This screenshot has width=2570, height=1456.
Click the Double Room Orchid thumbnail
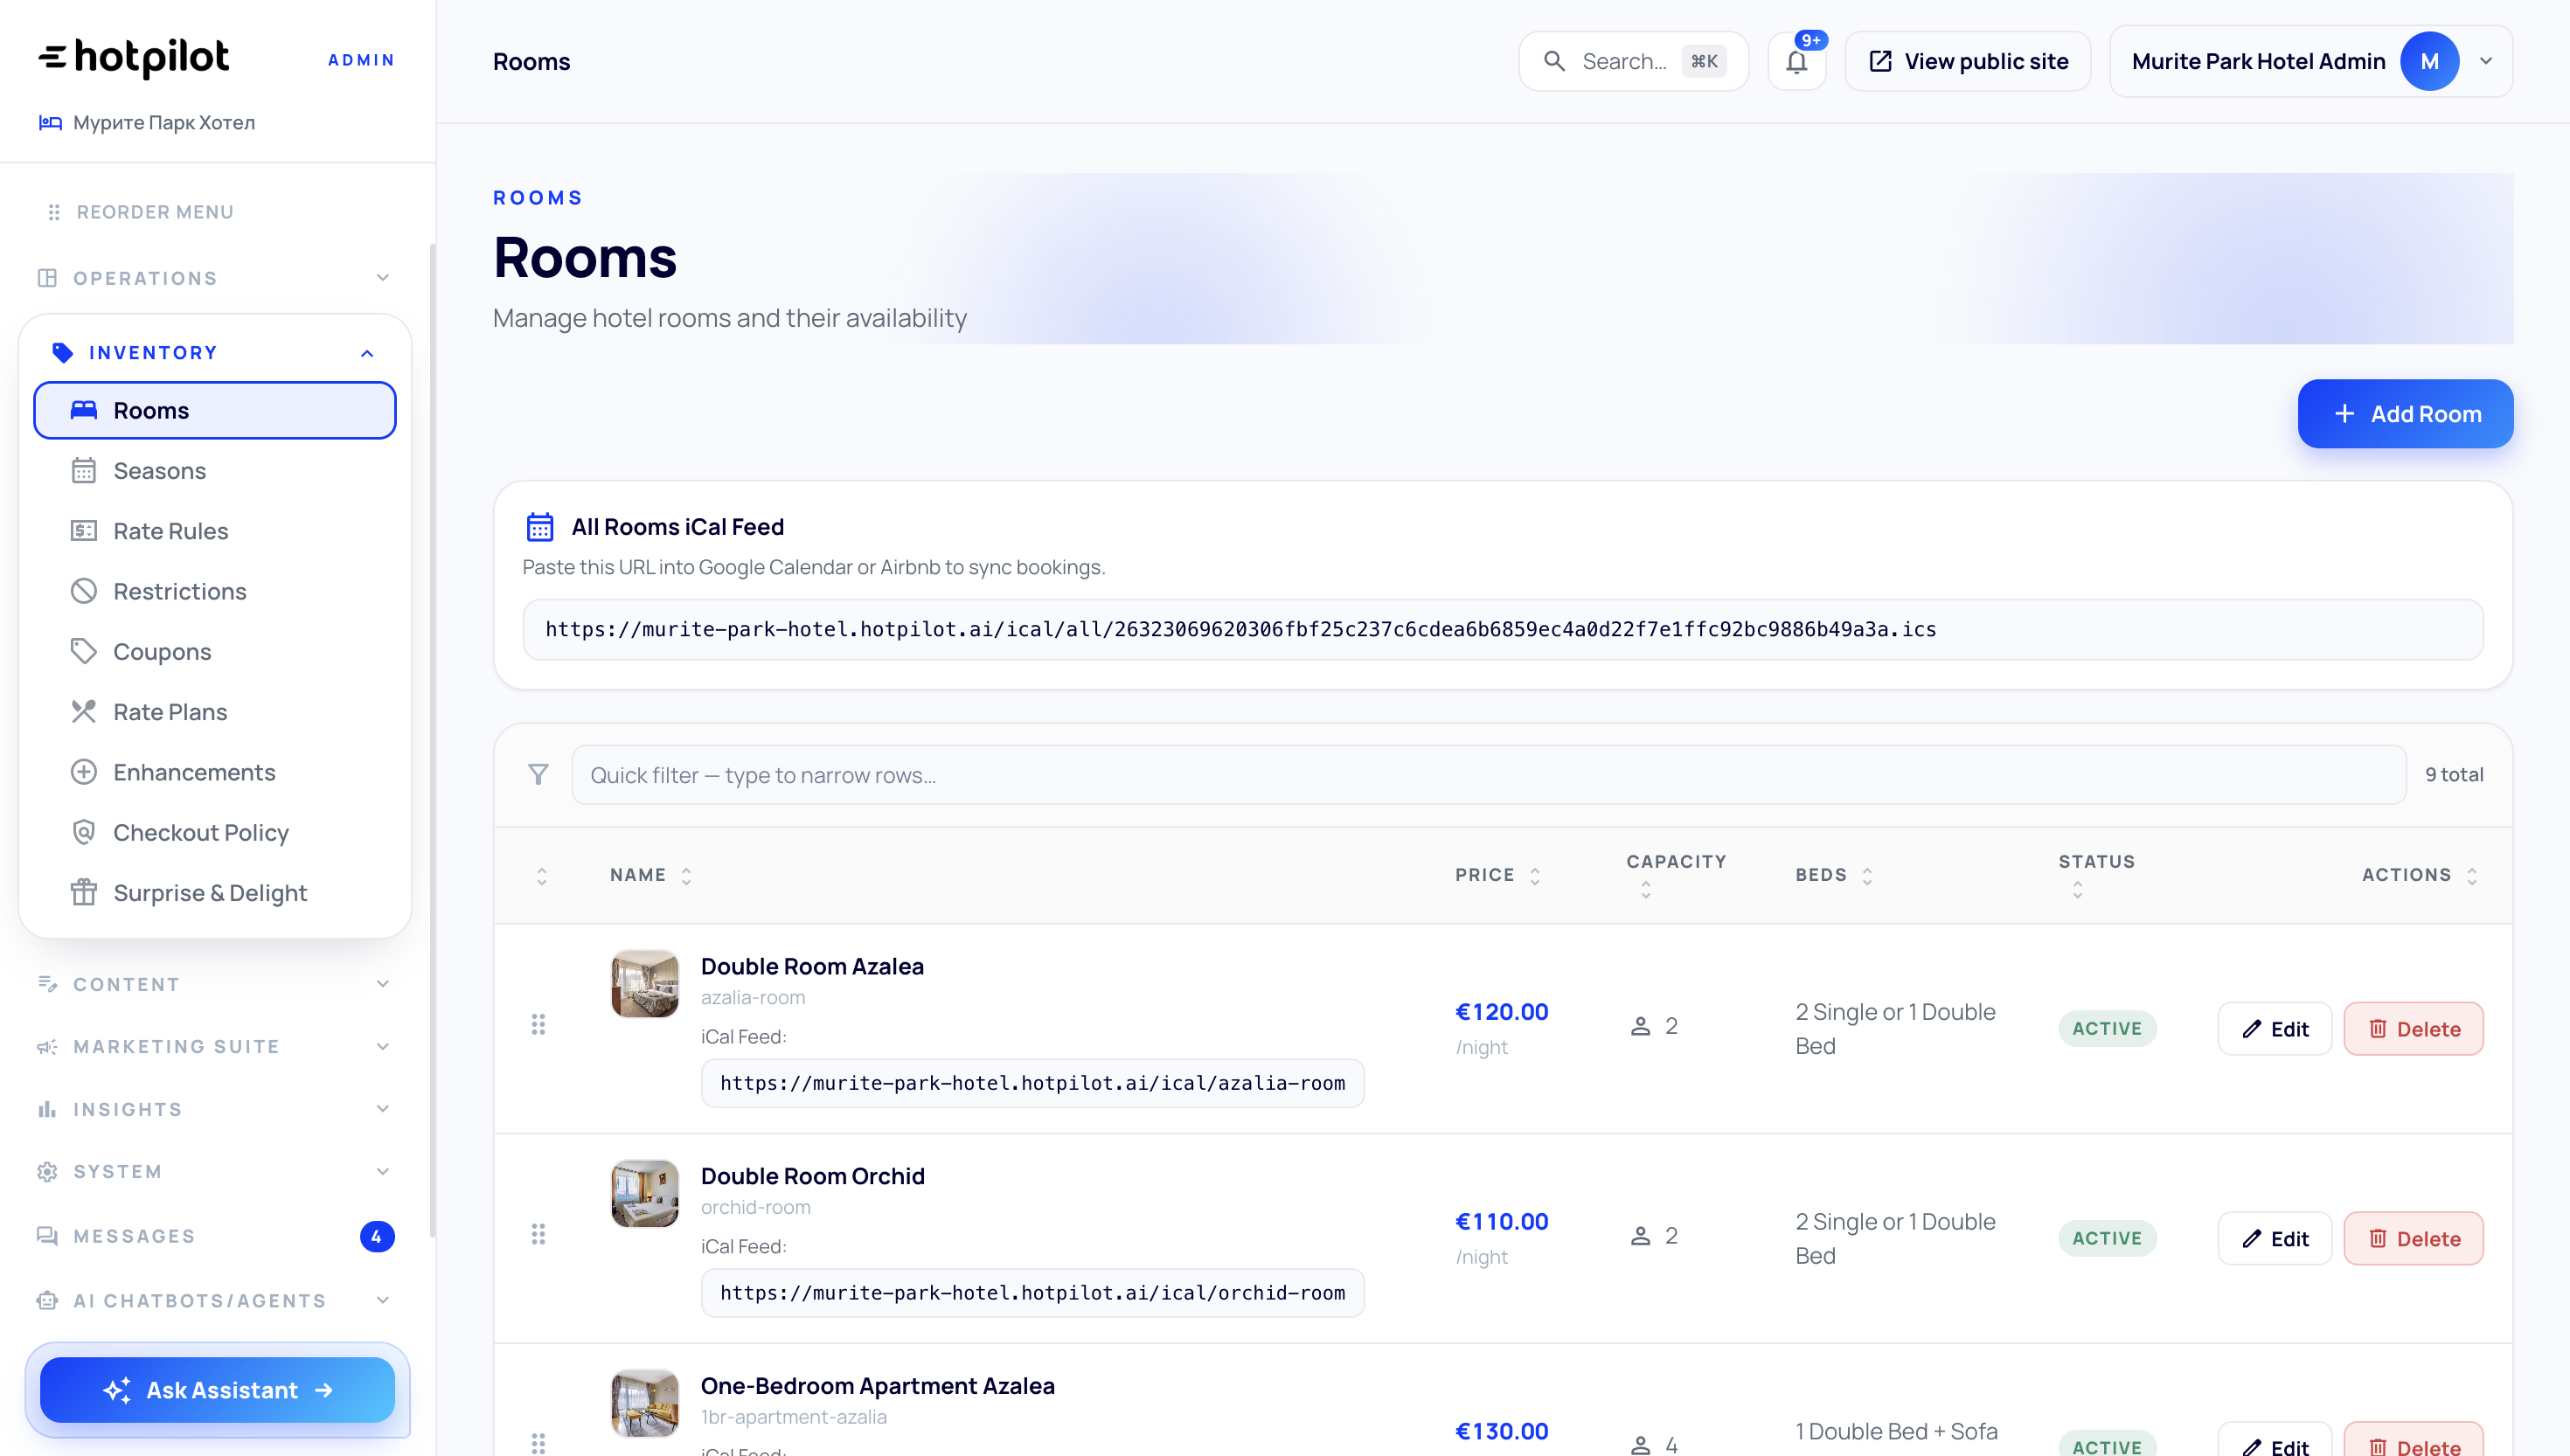[x=644, y=1193]
